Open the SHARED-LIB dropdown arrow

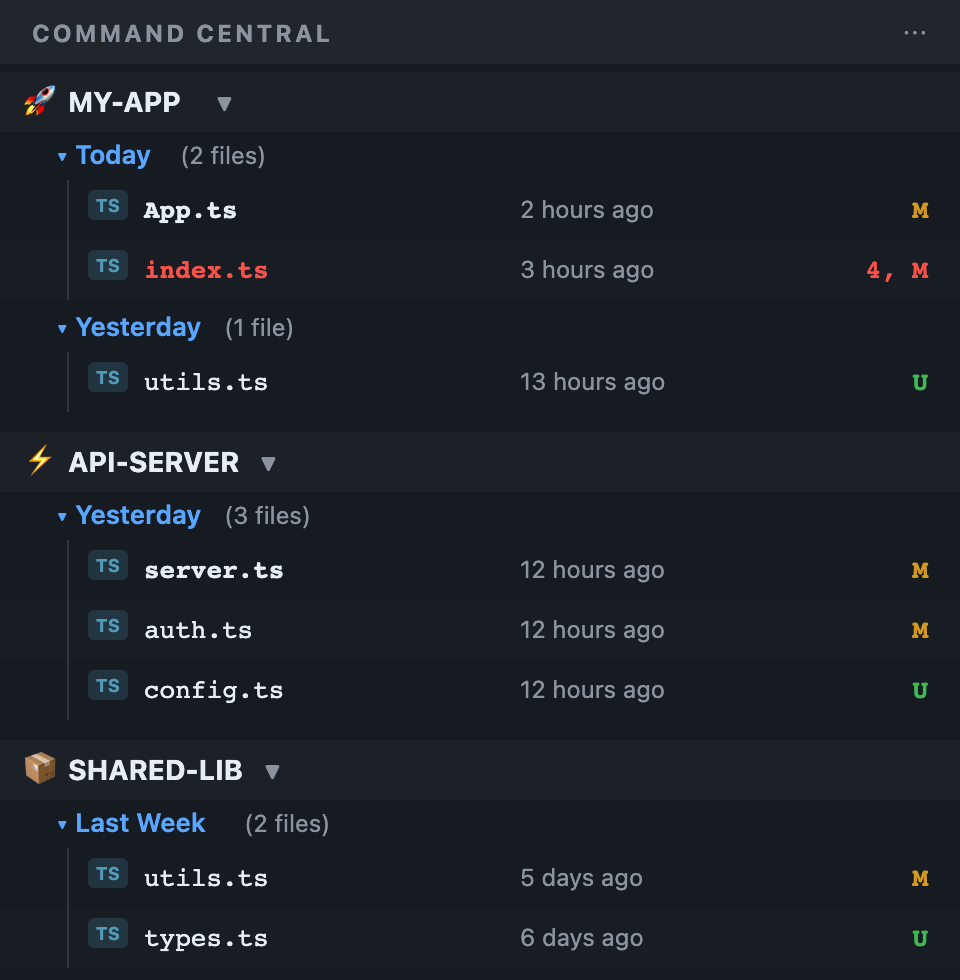click(x=271, y=771)
